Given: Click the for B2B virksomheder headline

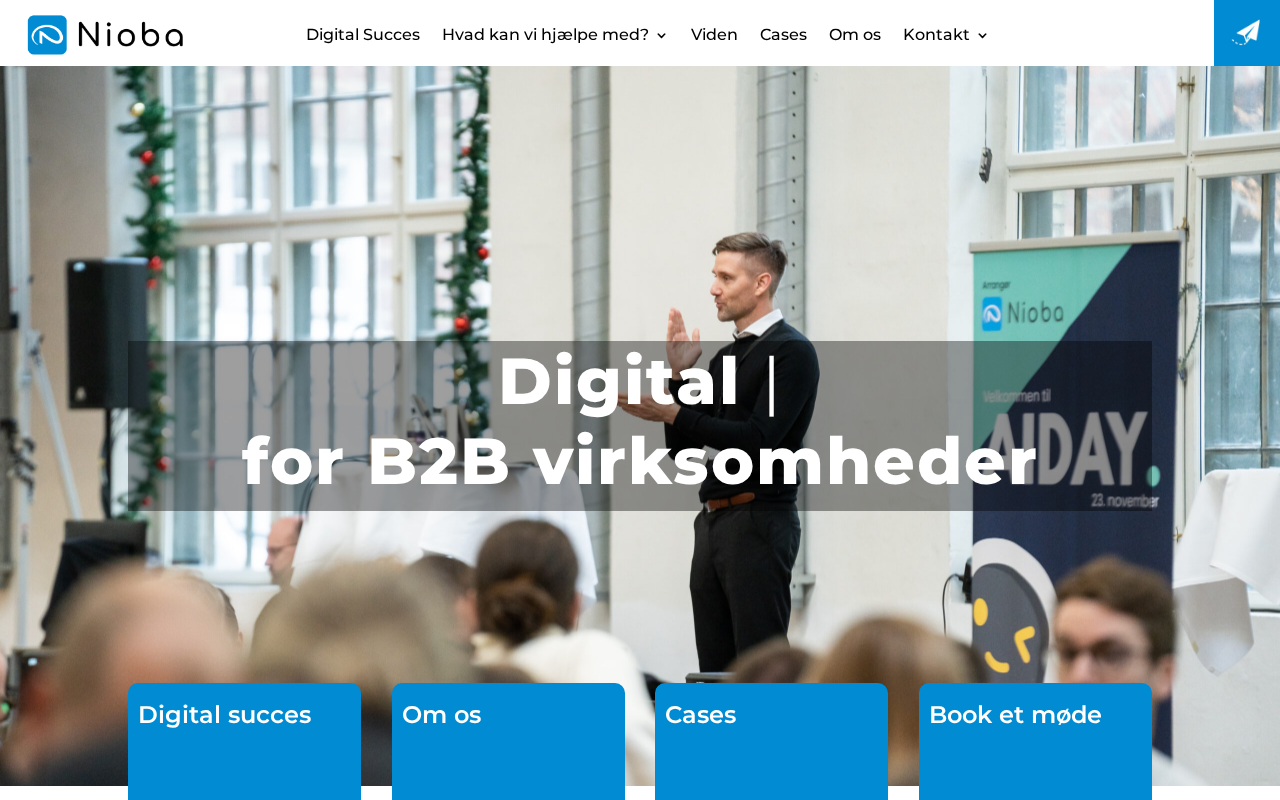Looking at the screenshot, I should 640,461.
